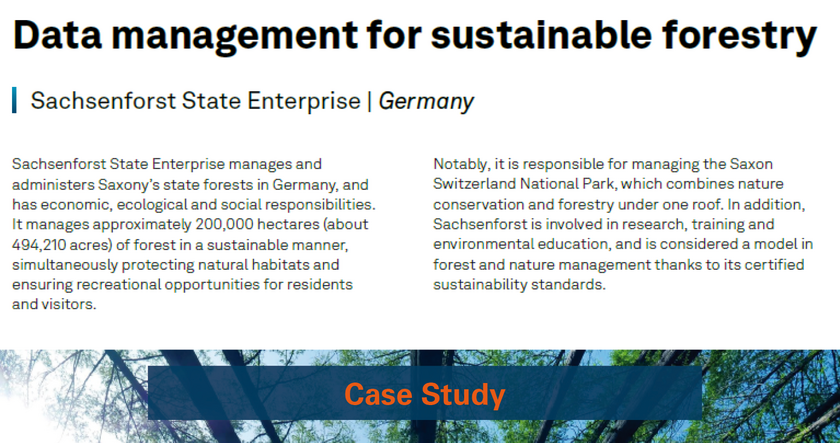Select the "Sachsenforst State Enterprise" subtitle
The width and height of the screenshot is (840, 443).
(x=195, y=101)
